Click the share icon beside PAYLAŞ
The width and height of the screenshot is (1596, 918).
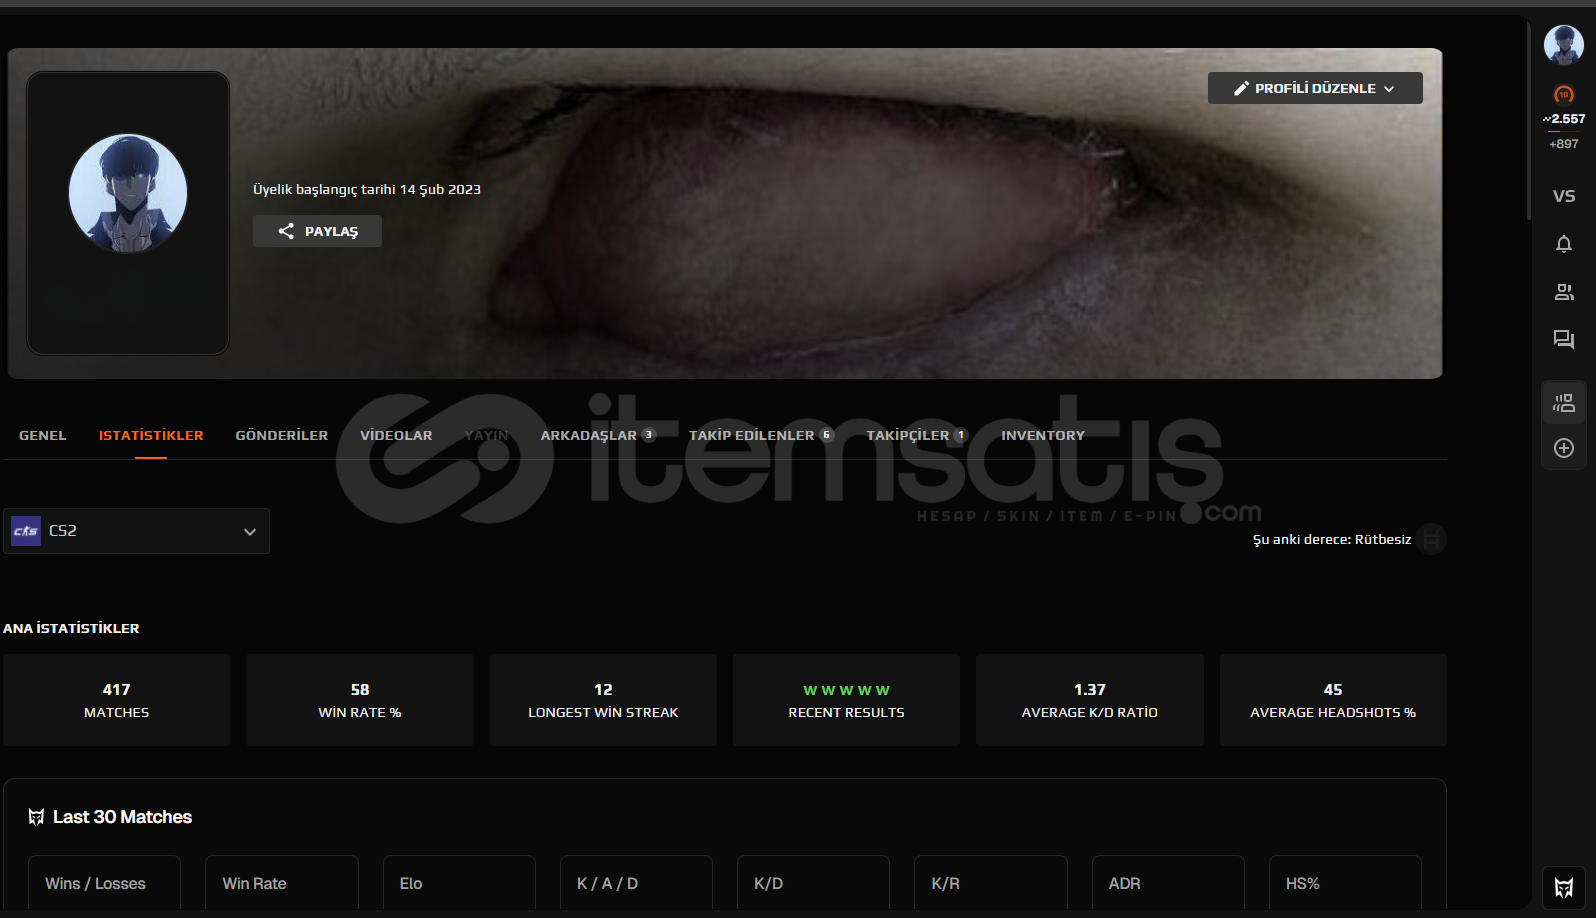point(286,231)
